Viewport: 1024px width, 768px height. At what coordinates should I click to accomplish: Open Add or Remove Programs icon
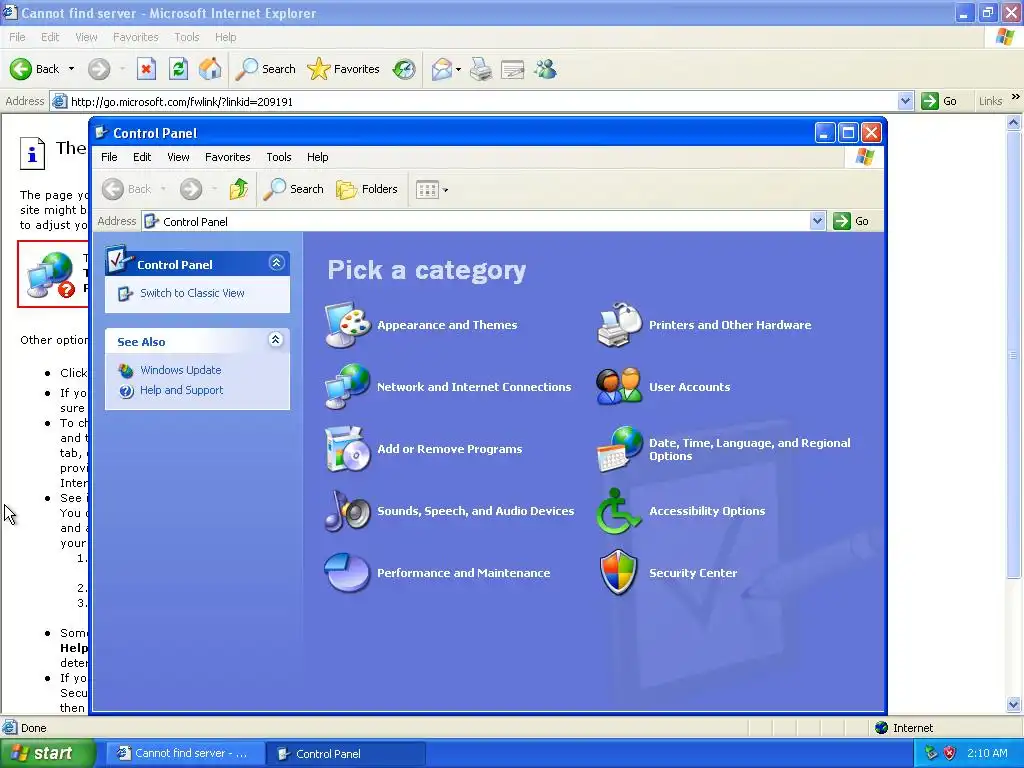click(x=347, y=449)
